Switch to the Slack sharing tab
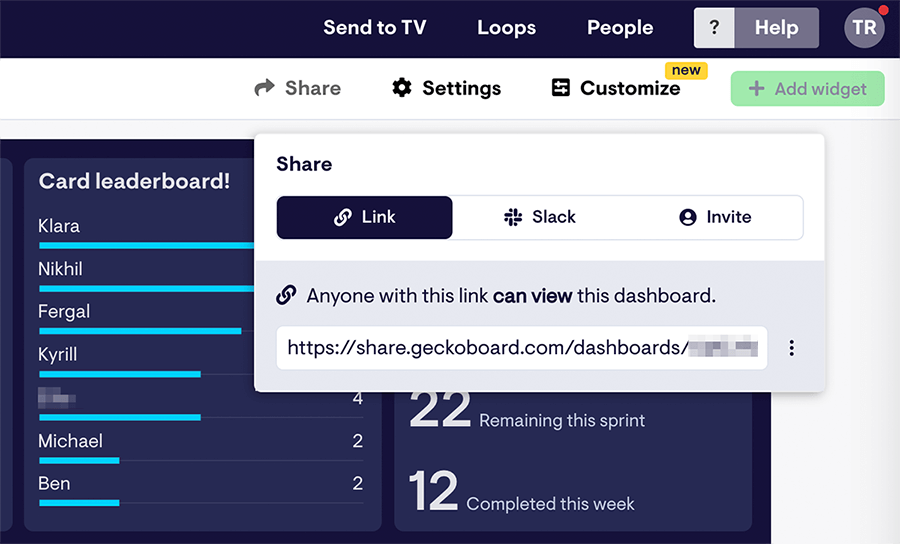This screenshot has width=900, height=544. (x=540, y=217)
